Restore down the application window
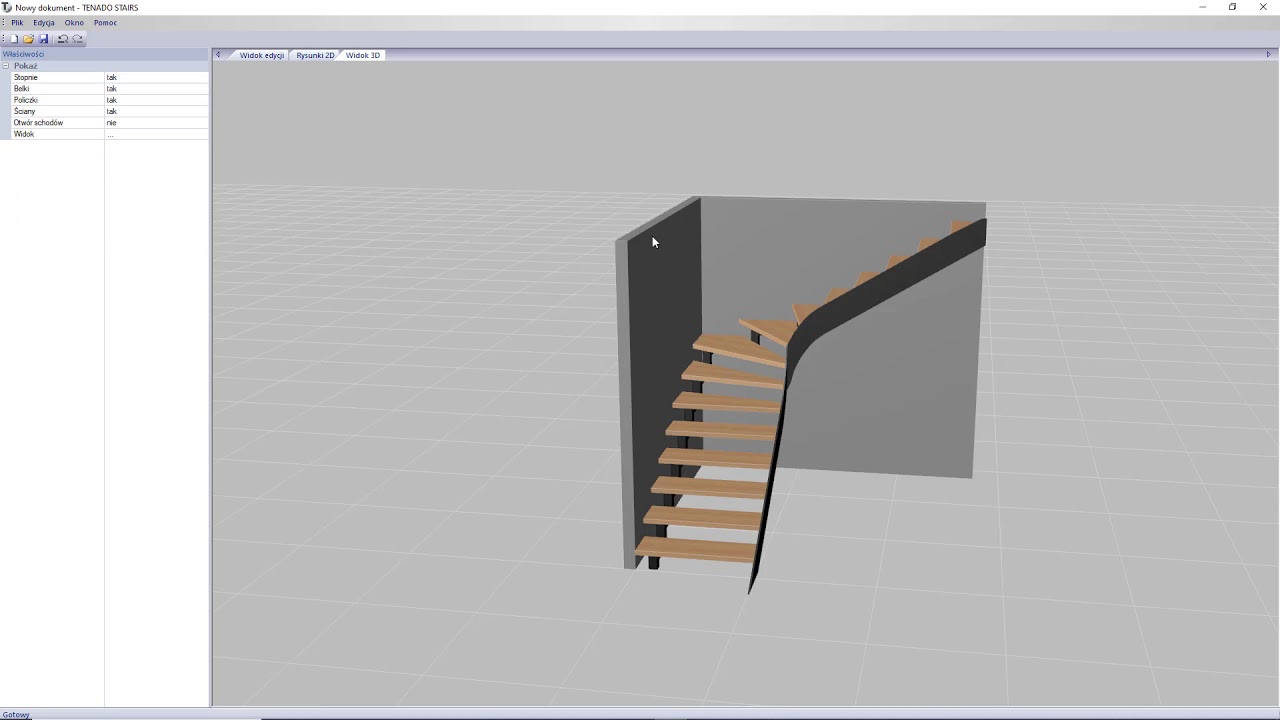 [x=1233, y=7]
